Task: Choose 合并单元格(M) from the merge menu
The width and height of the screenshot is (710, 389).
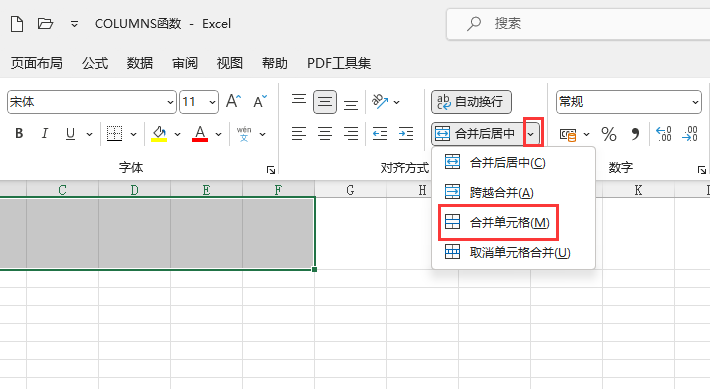Action: tap(513, 222)
